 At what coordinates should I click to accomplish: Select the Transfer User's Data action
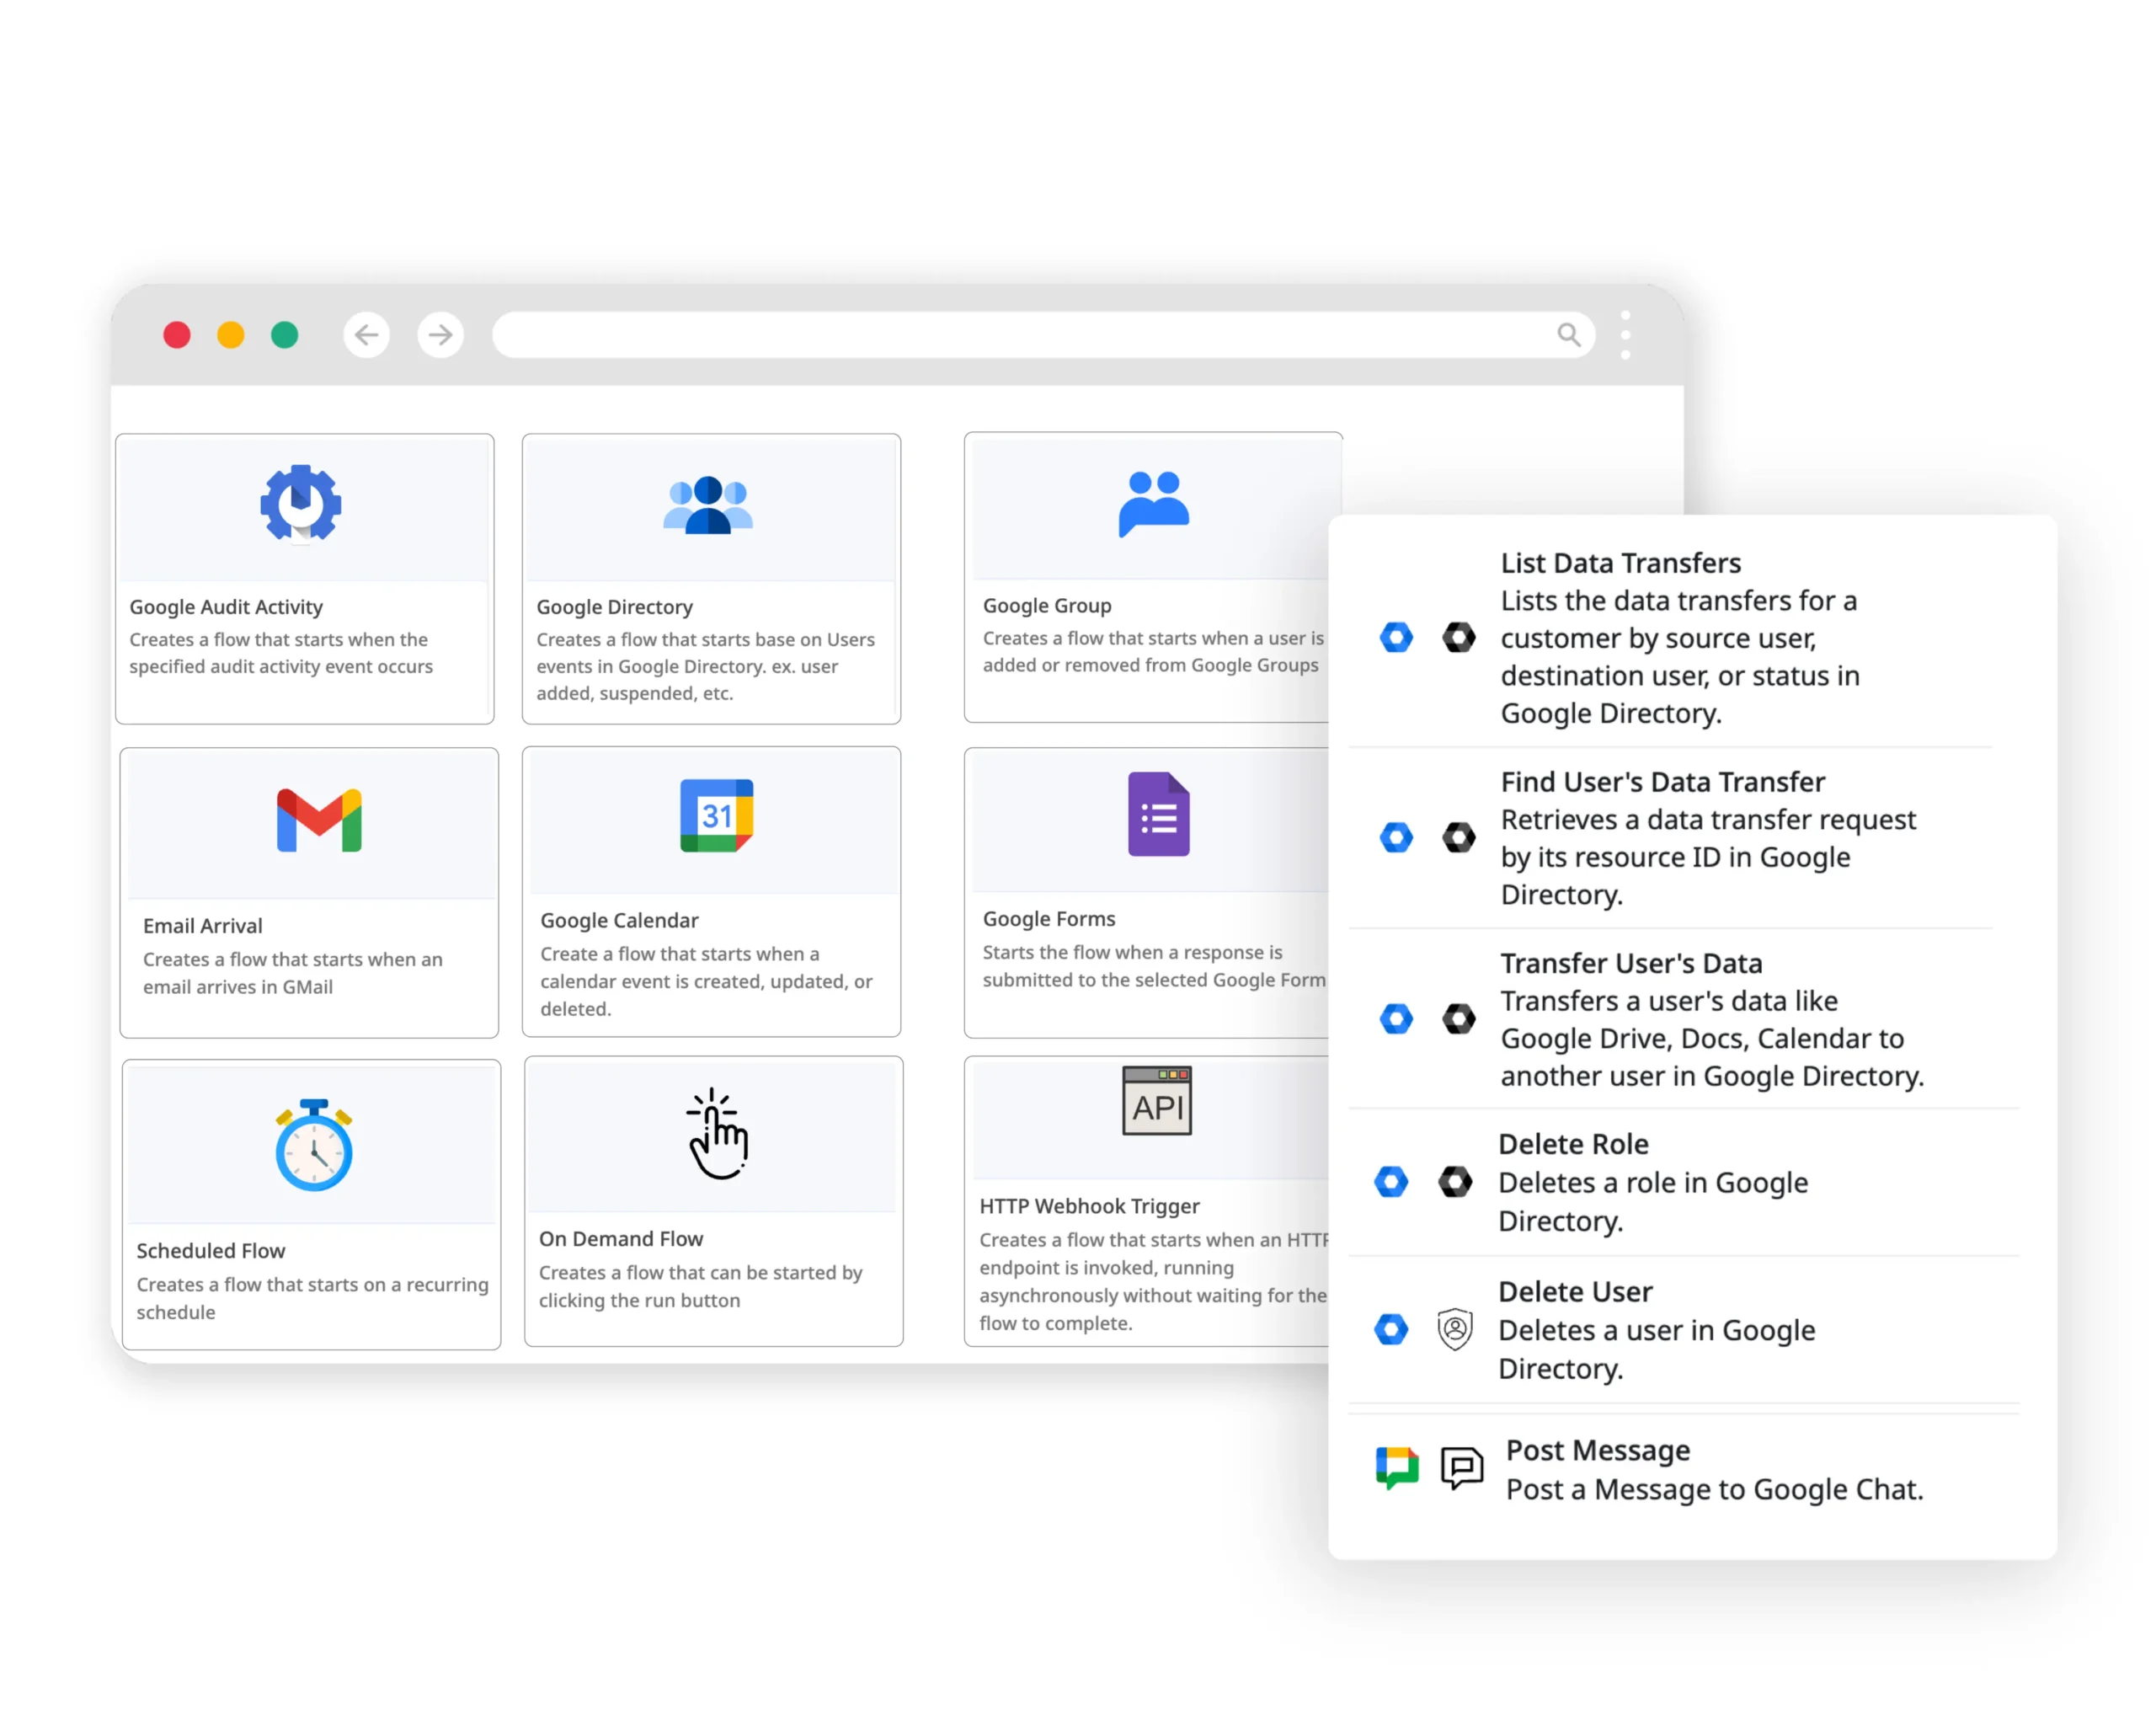pos(1631,963)
